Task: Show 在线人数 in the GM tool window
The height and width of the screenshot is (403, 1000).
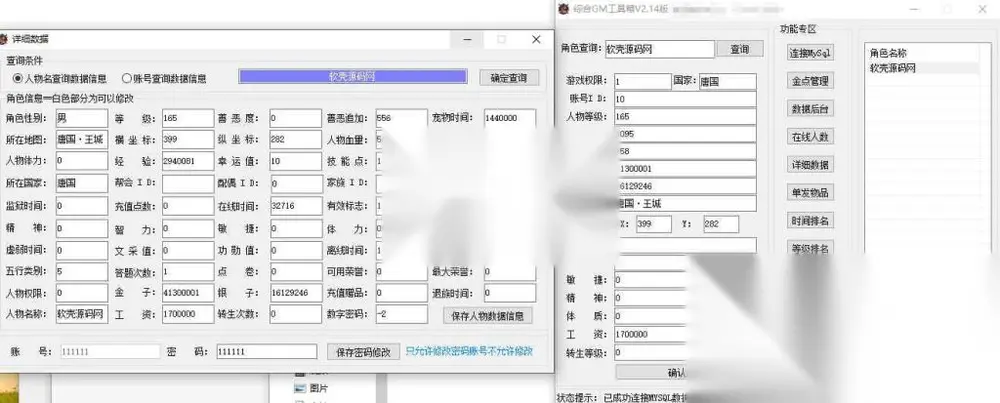Action: click(810, 137)
